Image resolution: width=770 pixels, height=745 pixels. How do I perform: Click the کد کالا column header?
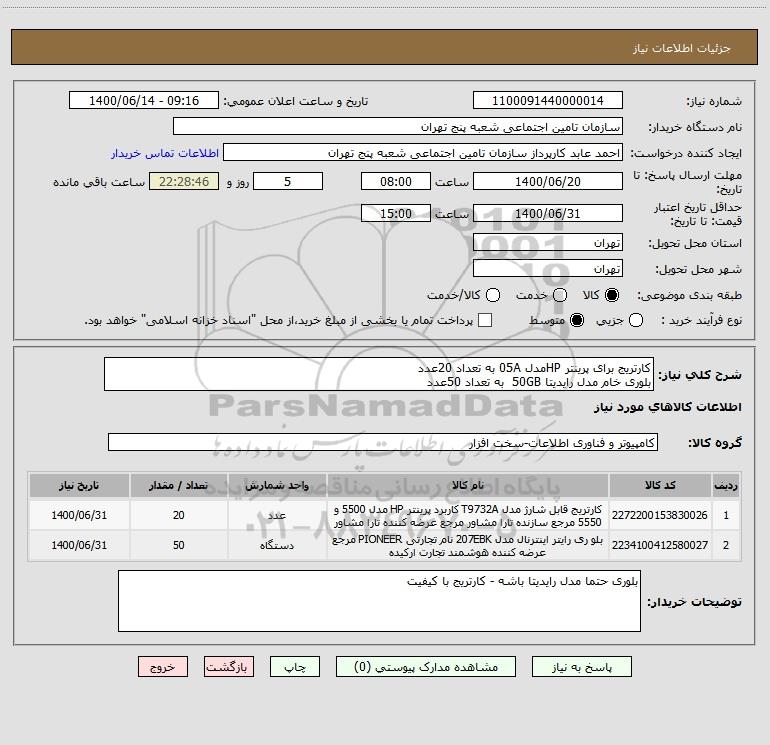click(660, 485)
